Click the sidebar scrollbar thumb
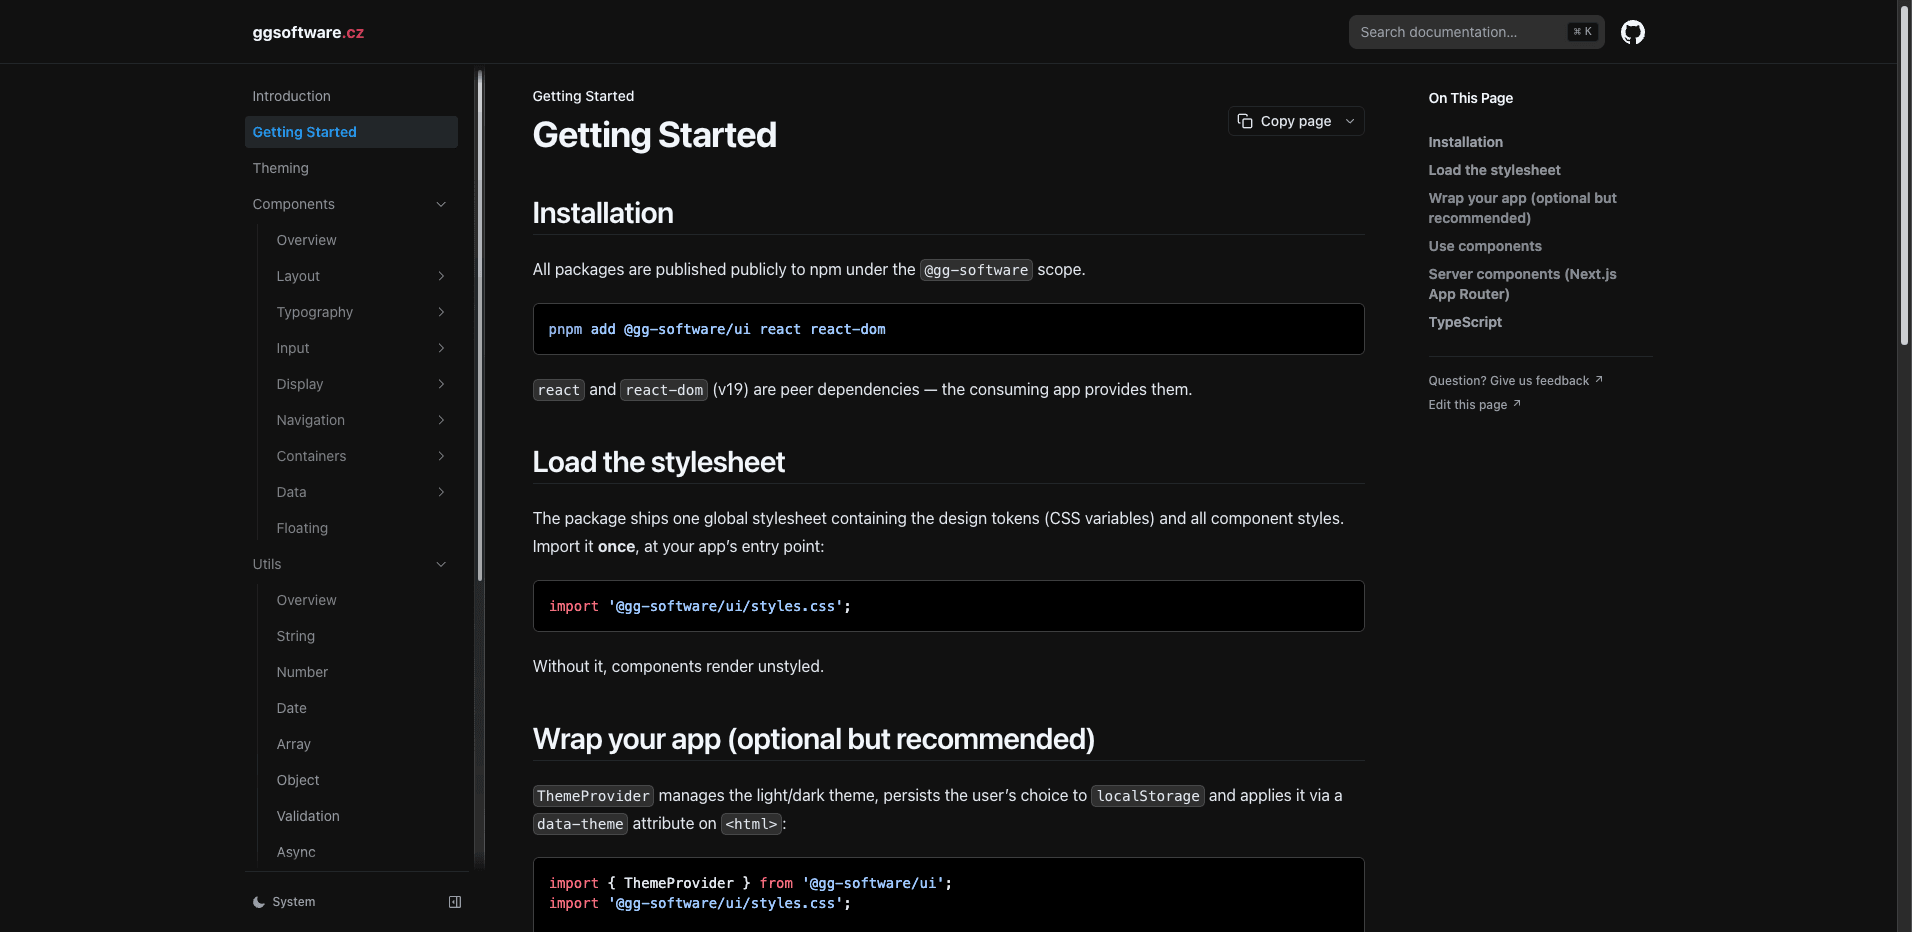The image size is (1912, 932). click(x=480, y=325)
